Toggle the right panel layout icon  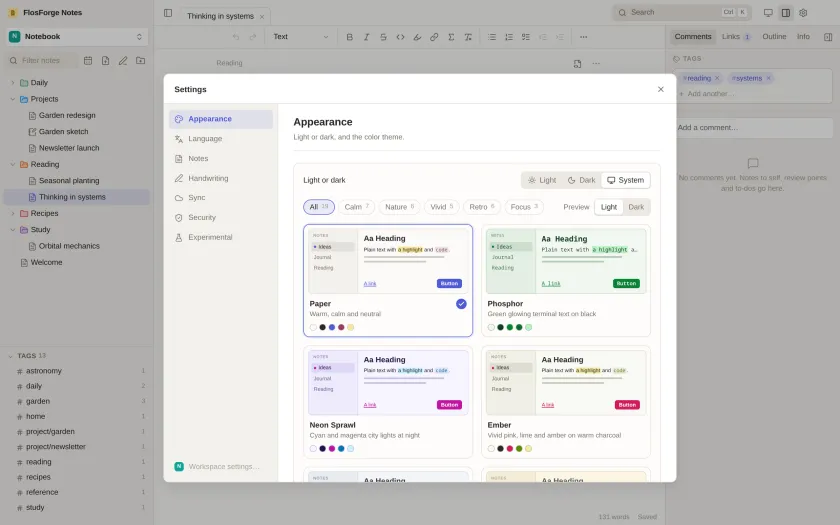(786, 13)
